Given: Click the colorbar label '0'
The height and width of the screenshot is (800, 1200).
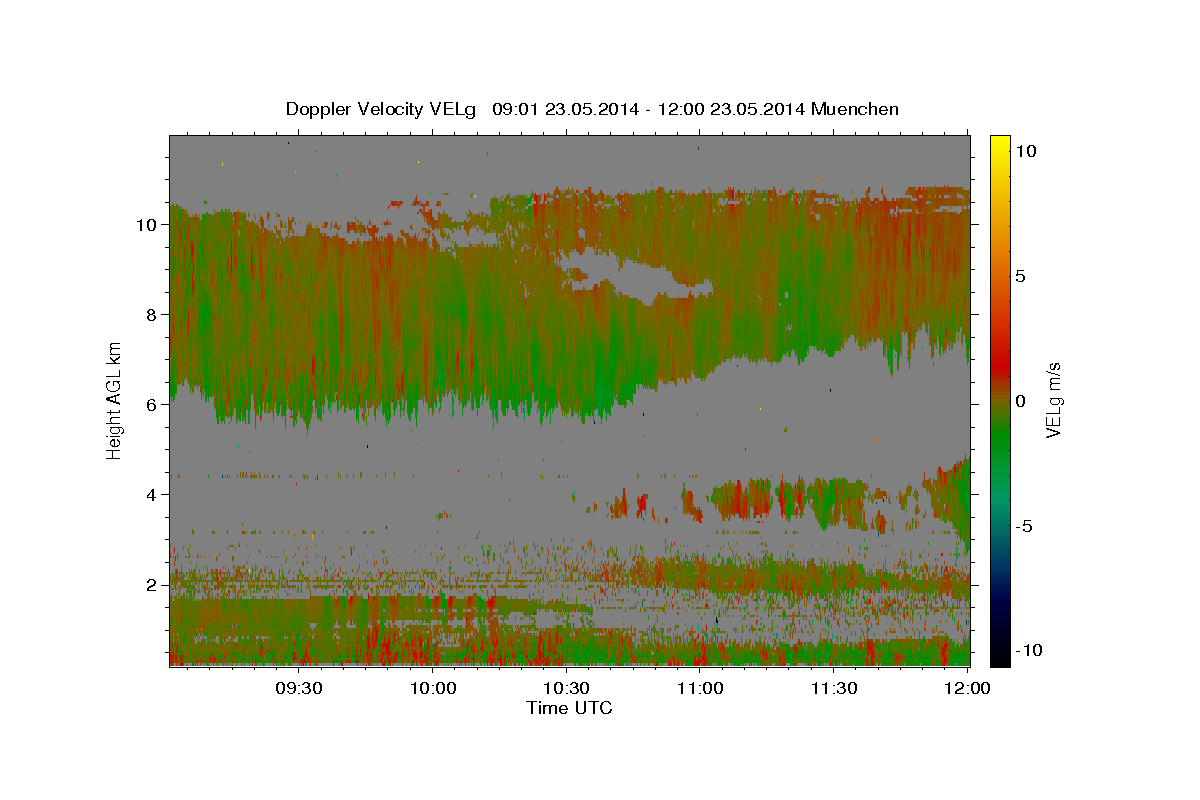Looking at the screenshot, I should click(1020, 400).
